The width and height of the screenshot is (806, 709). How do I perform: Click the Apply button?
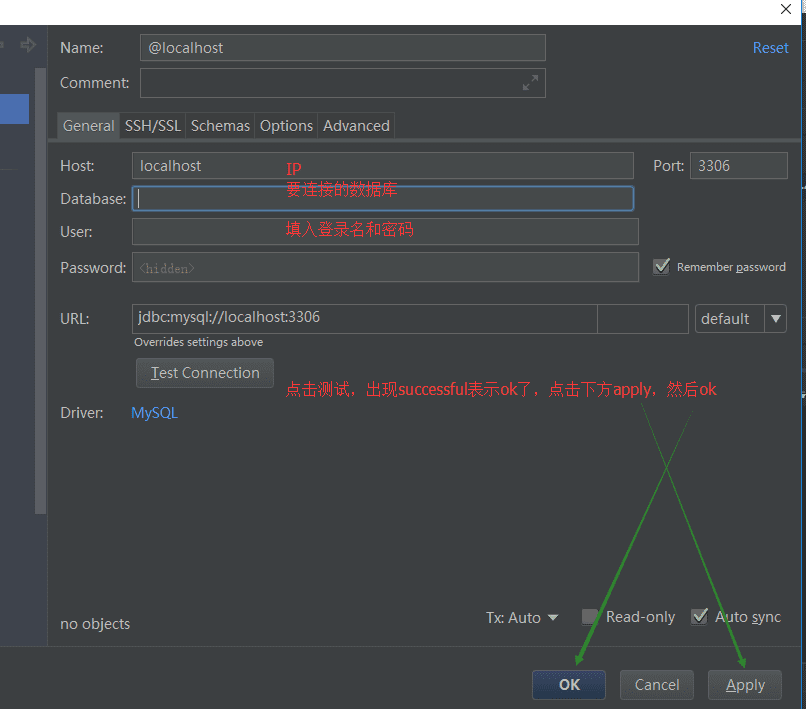[745, 685]
